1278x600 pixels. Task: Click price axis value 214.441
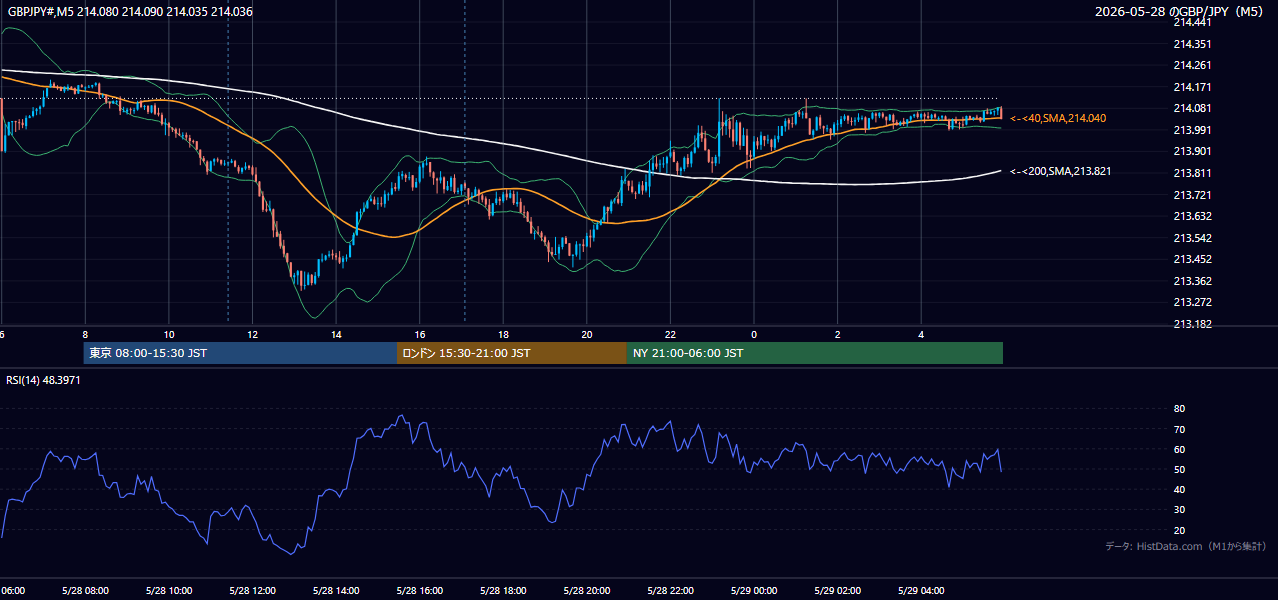coord(1192,22)
